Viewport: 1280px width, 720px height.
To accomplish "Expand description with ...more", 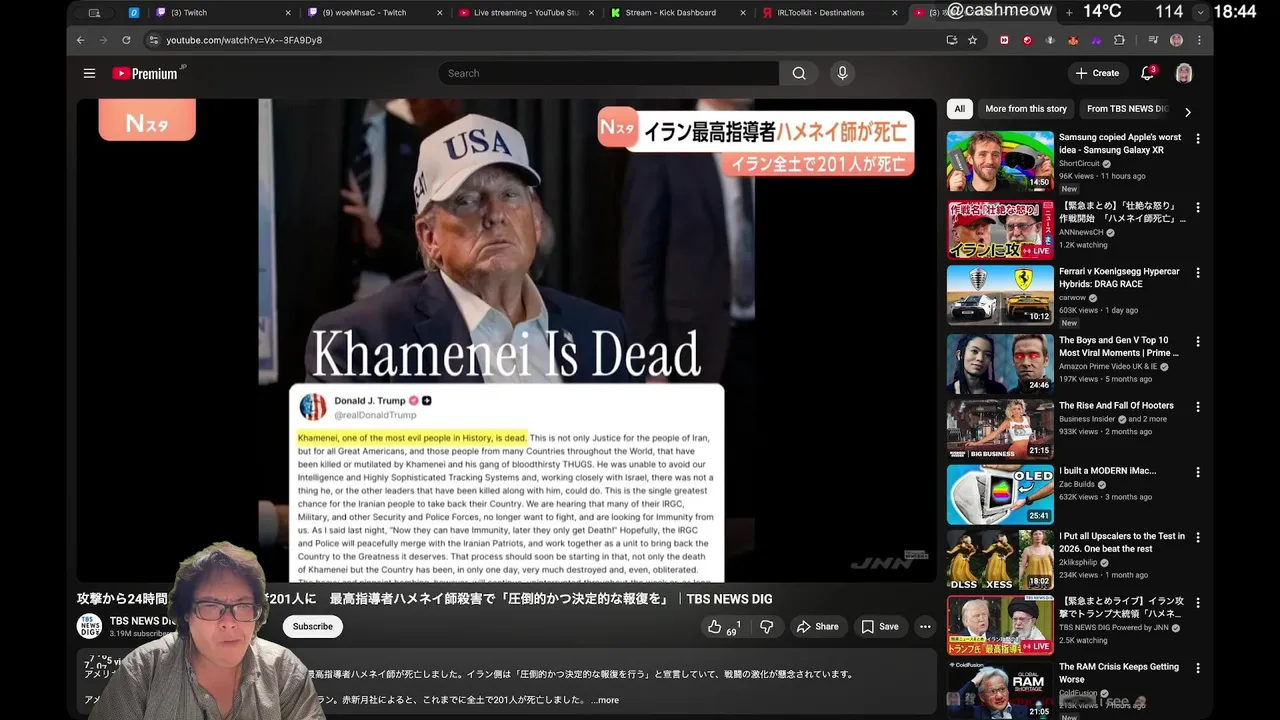I will [x=605, y=700].
